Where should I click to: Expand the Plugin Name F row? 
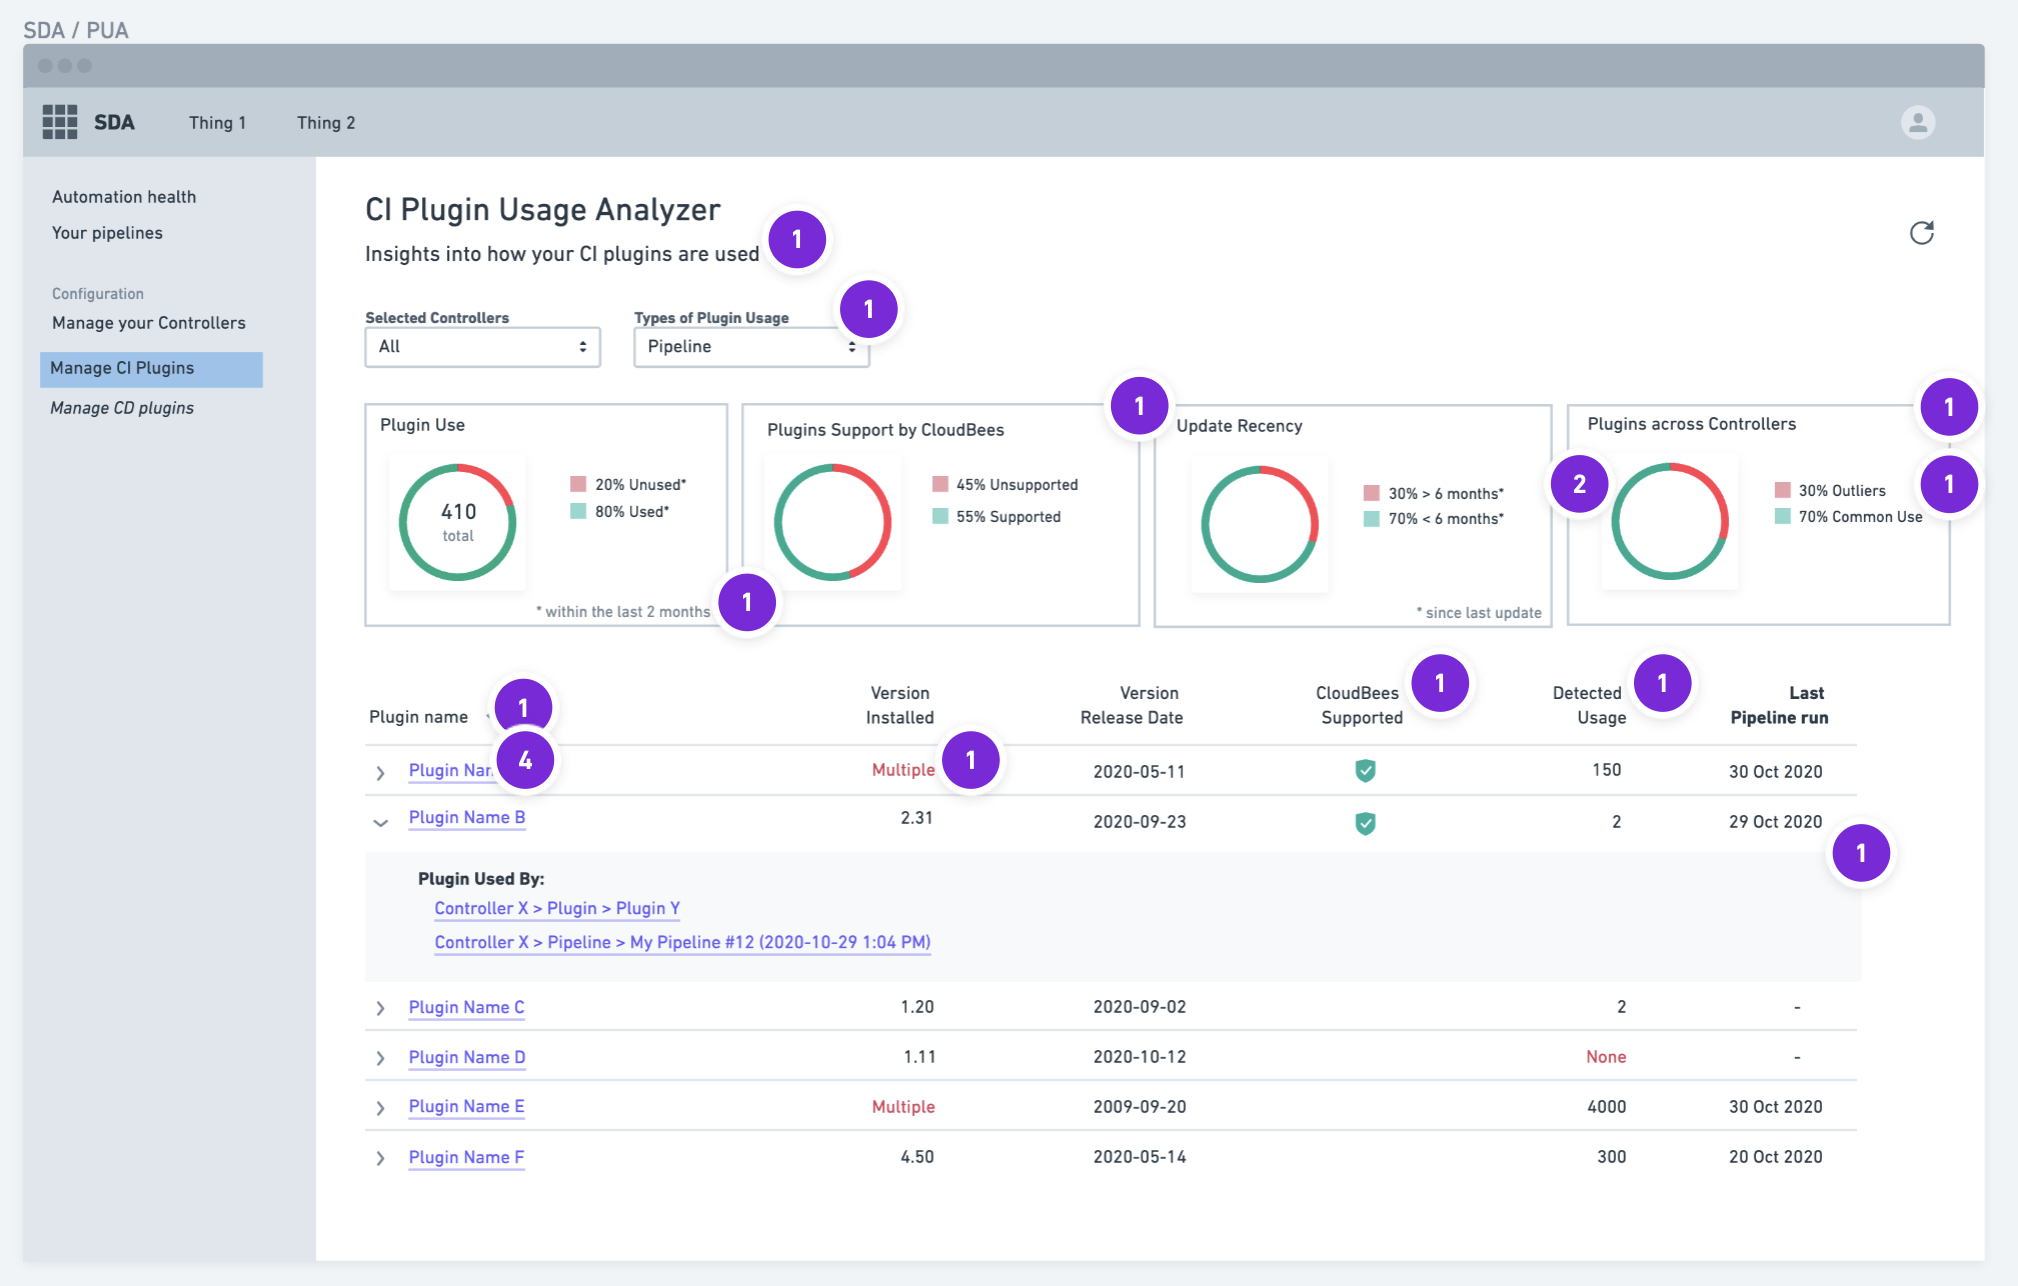[380, 1158]
